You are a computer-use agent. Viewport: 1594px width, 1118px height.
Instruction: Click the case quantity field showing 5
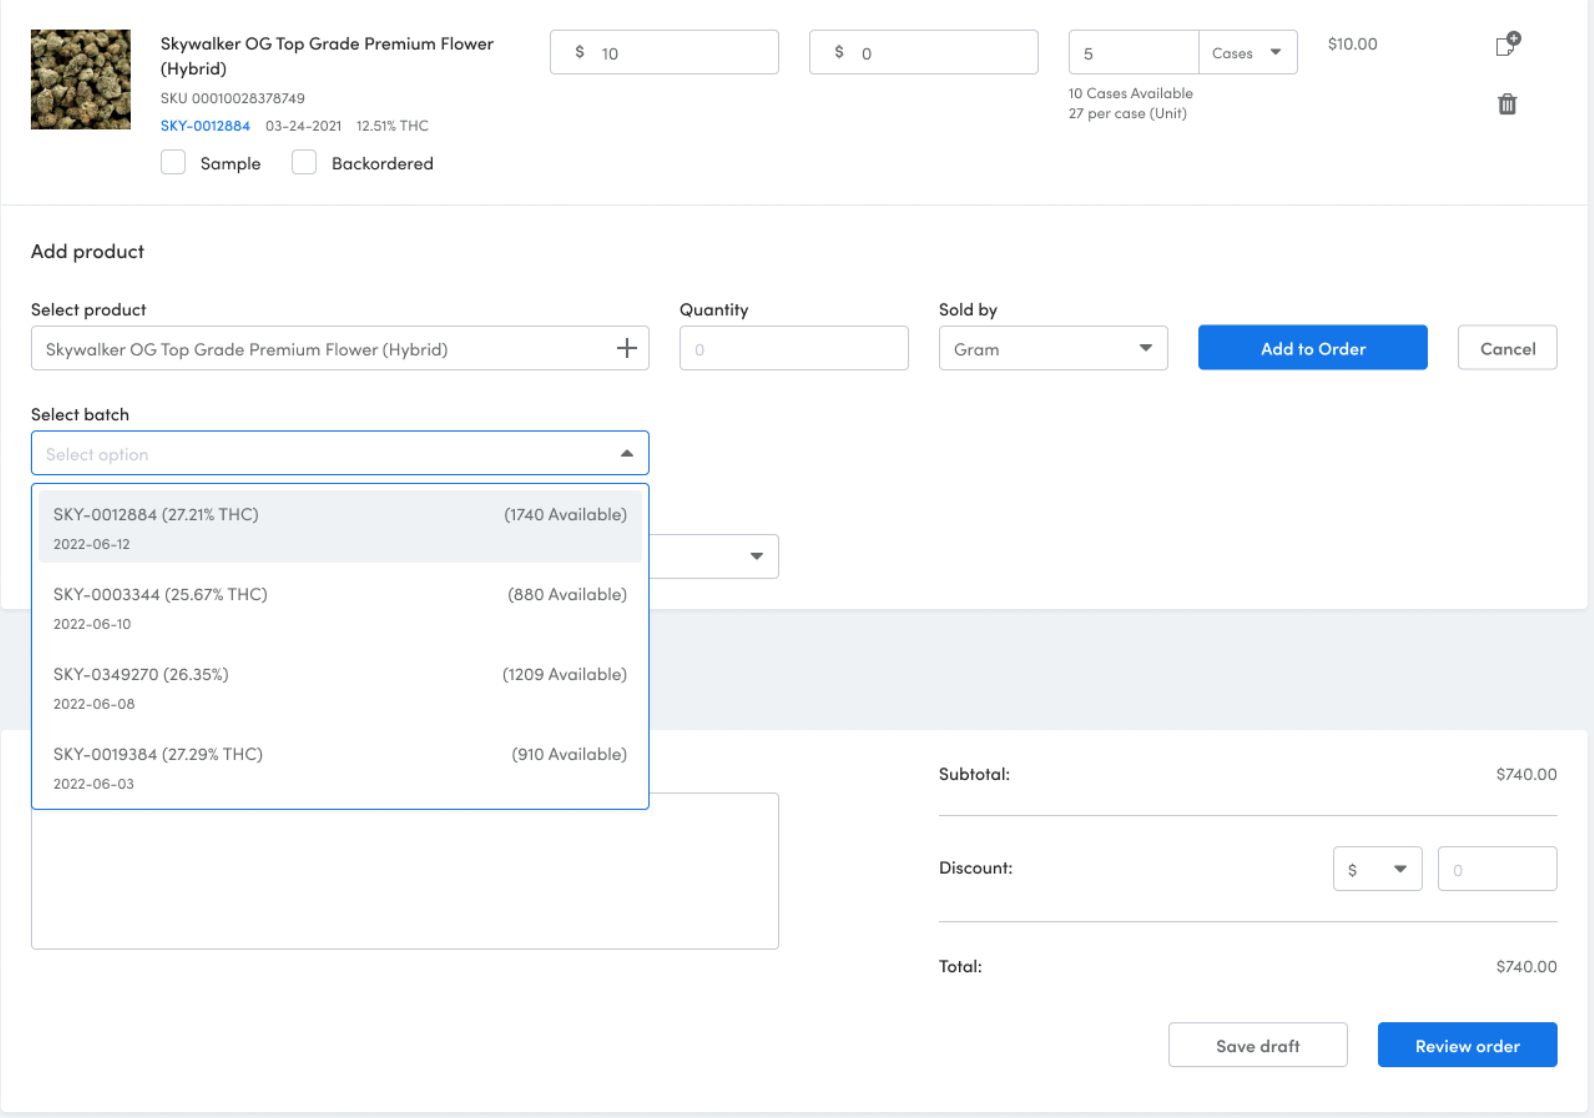click(x=1133, y=52)
